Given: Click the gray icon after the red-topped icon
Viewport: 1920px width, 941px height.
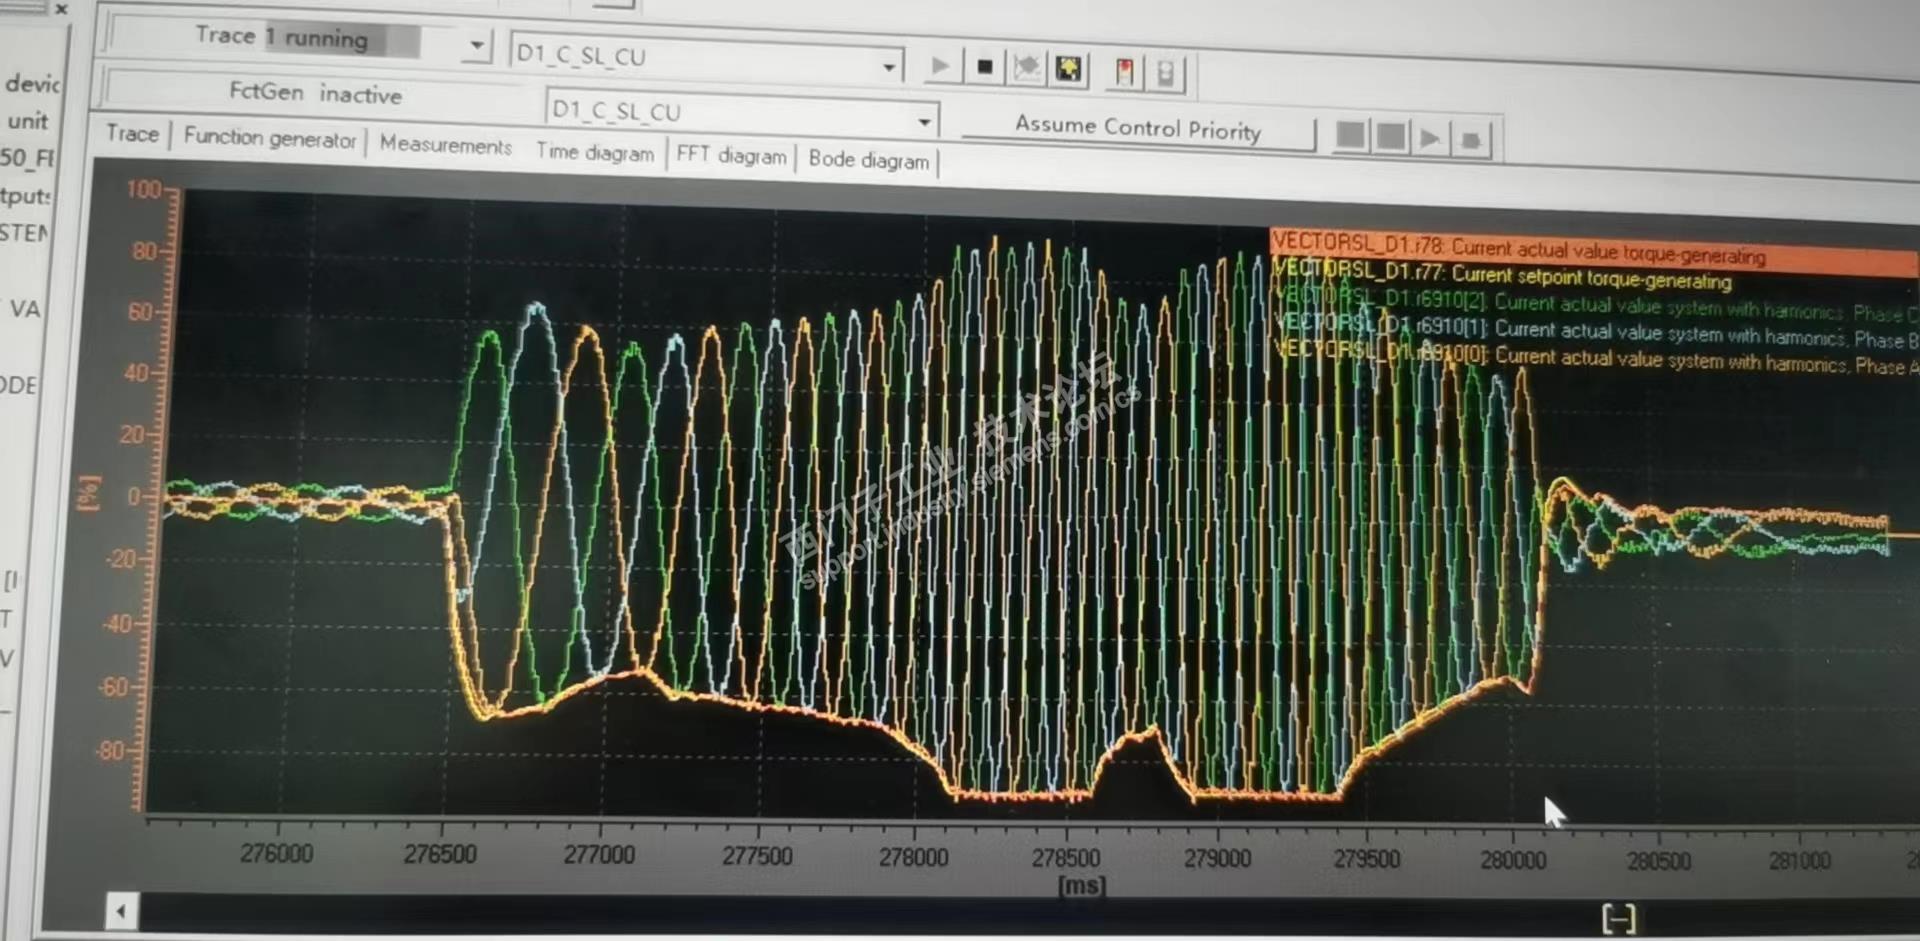Looking at the screenshot, I should (x=1165, y=72).
